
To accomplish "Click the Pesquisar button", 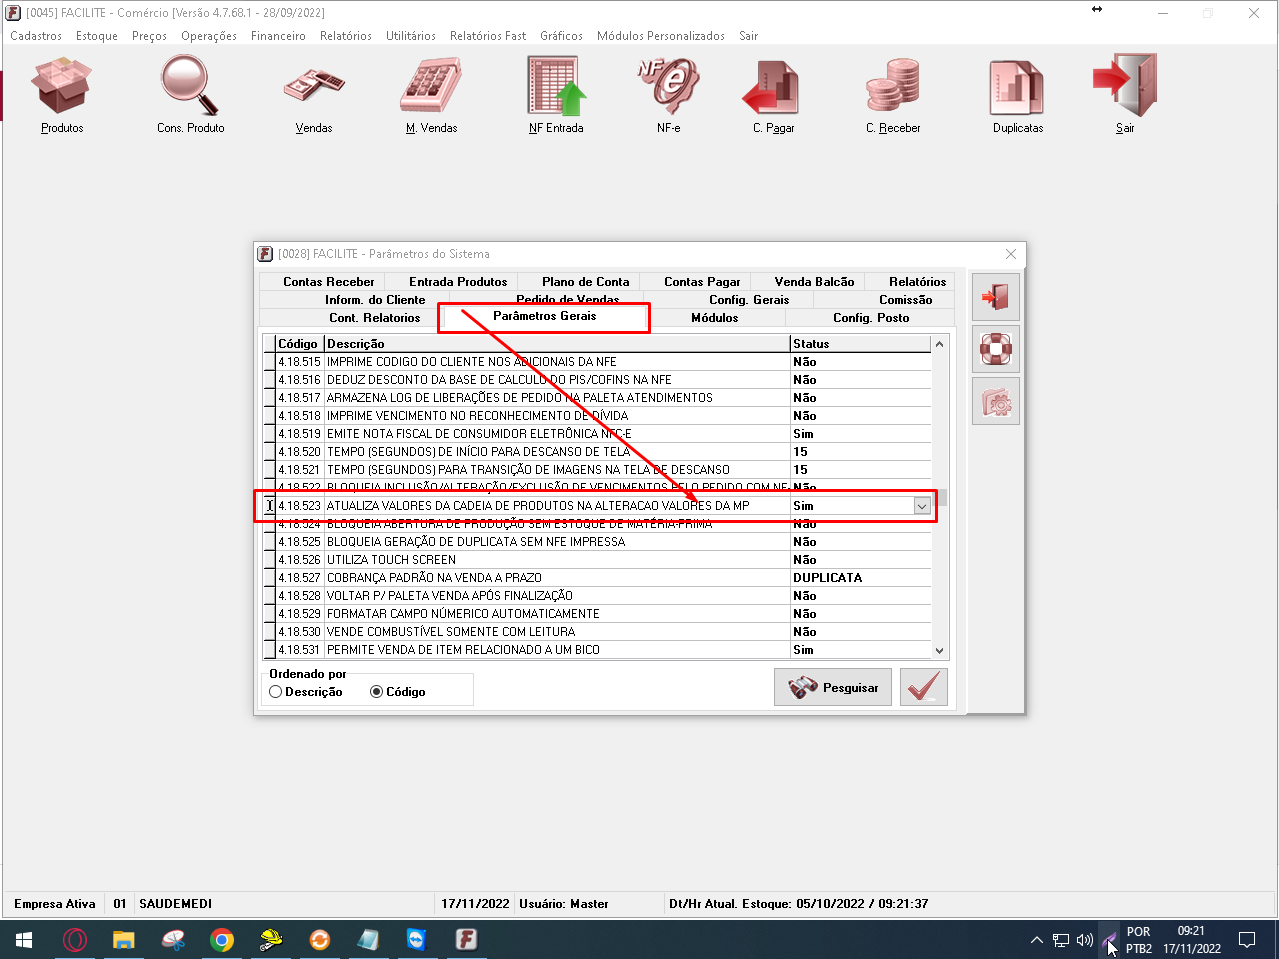I will (833, 687).
